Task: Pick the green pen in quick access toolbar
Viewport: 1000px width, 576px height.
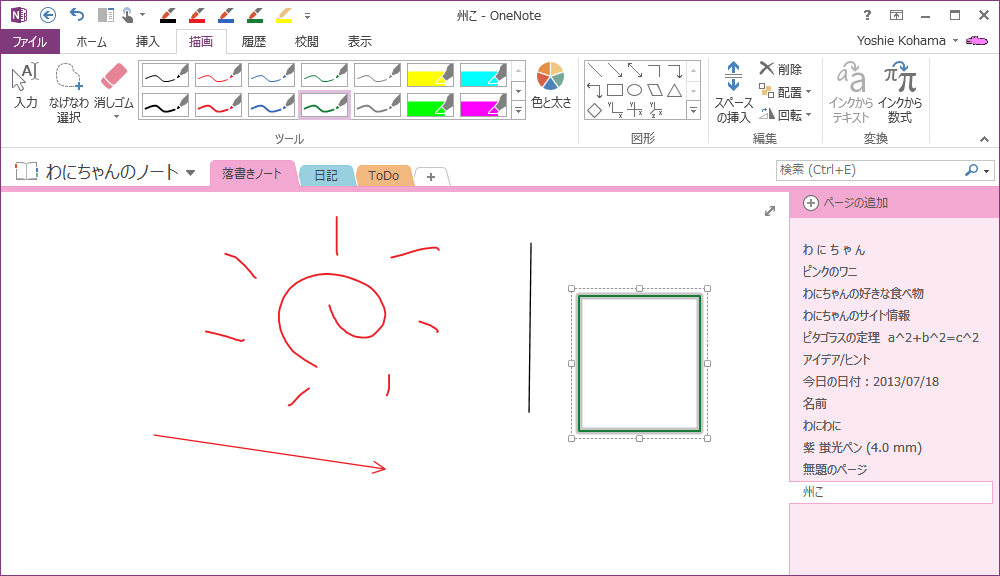Action: click(x=255, y=15)
